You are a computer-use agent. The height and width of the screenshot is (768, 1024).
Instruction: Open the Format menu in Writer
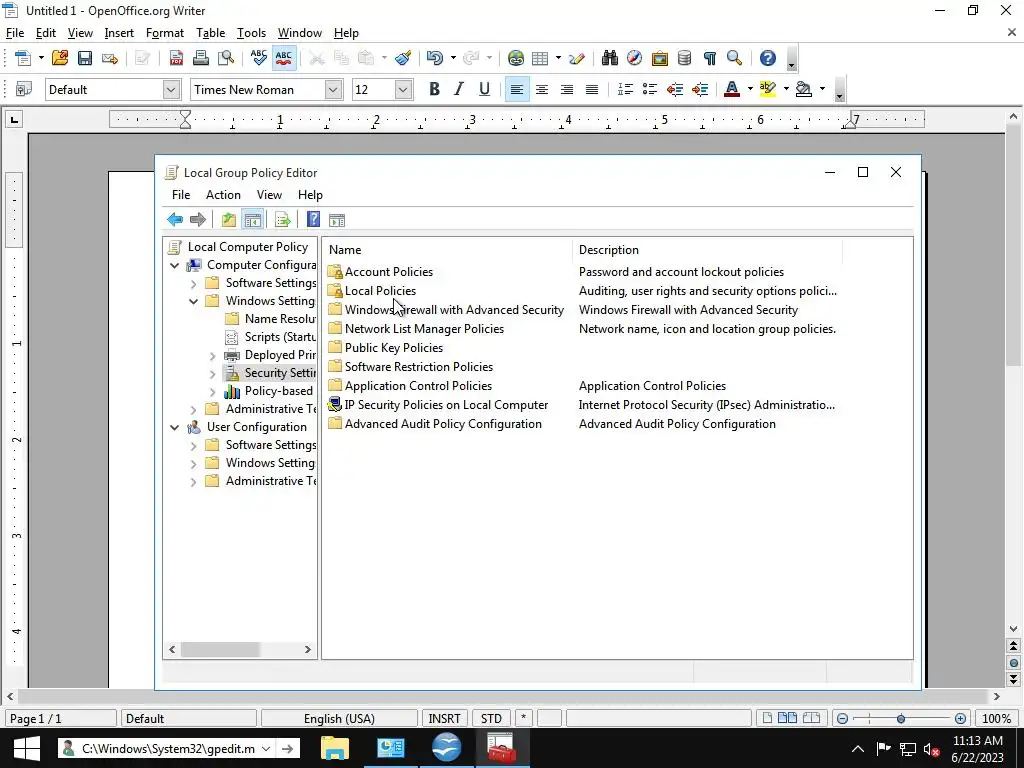[x=165, y=33]
